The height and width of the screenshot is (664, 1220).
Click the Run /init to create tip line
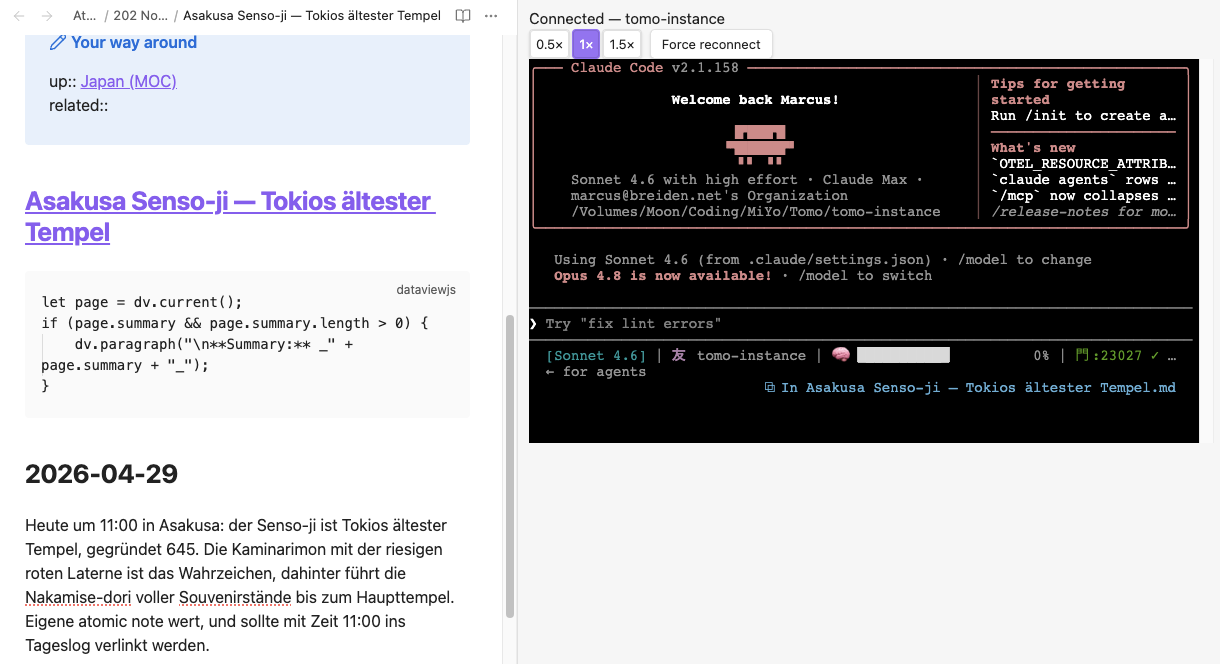(1084, 115)
